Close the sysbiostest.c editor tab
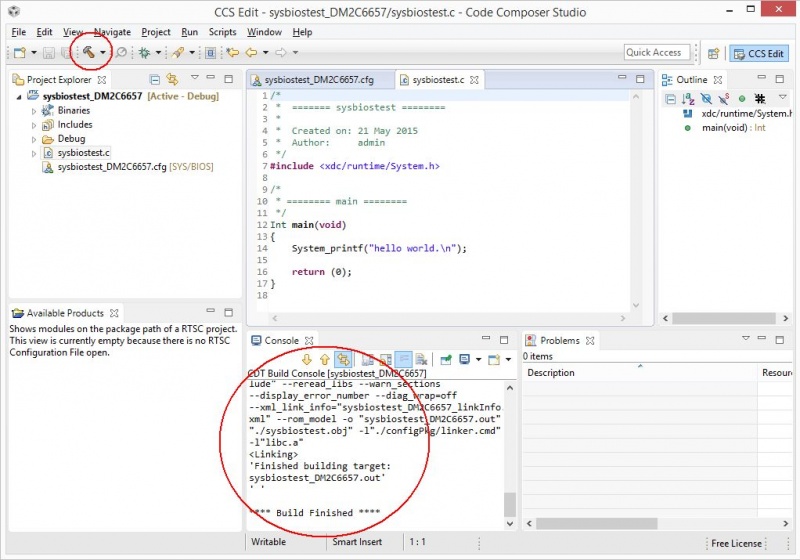Viewport: 800px width, 560px height. (x=474, y=80)
